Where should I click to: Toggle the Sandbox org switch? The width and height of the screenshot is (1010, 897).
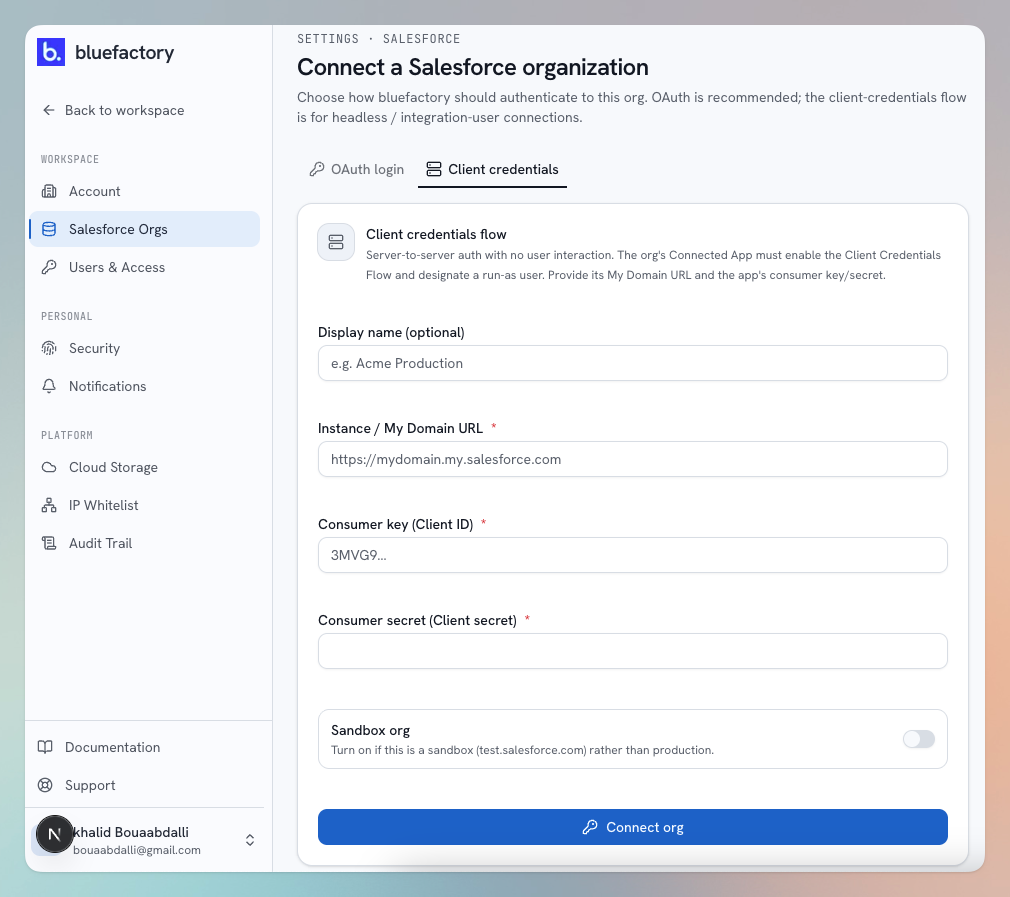[919, 739]
